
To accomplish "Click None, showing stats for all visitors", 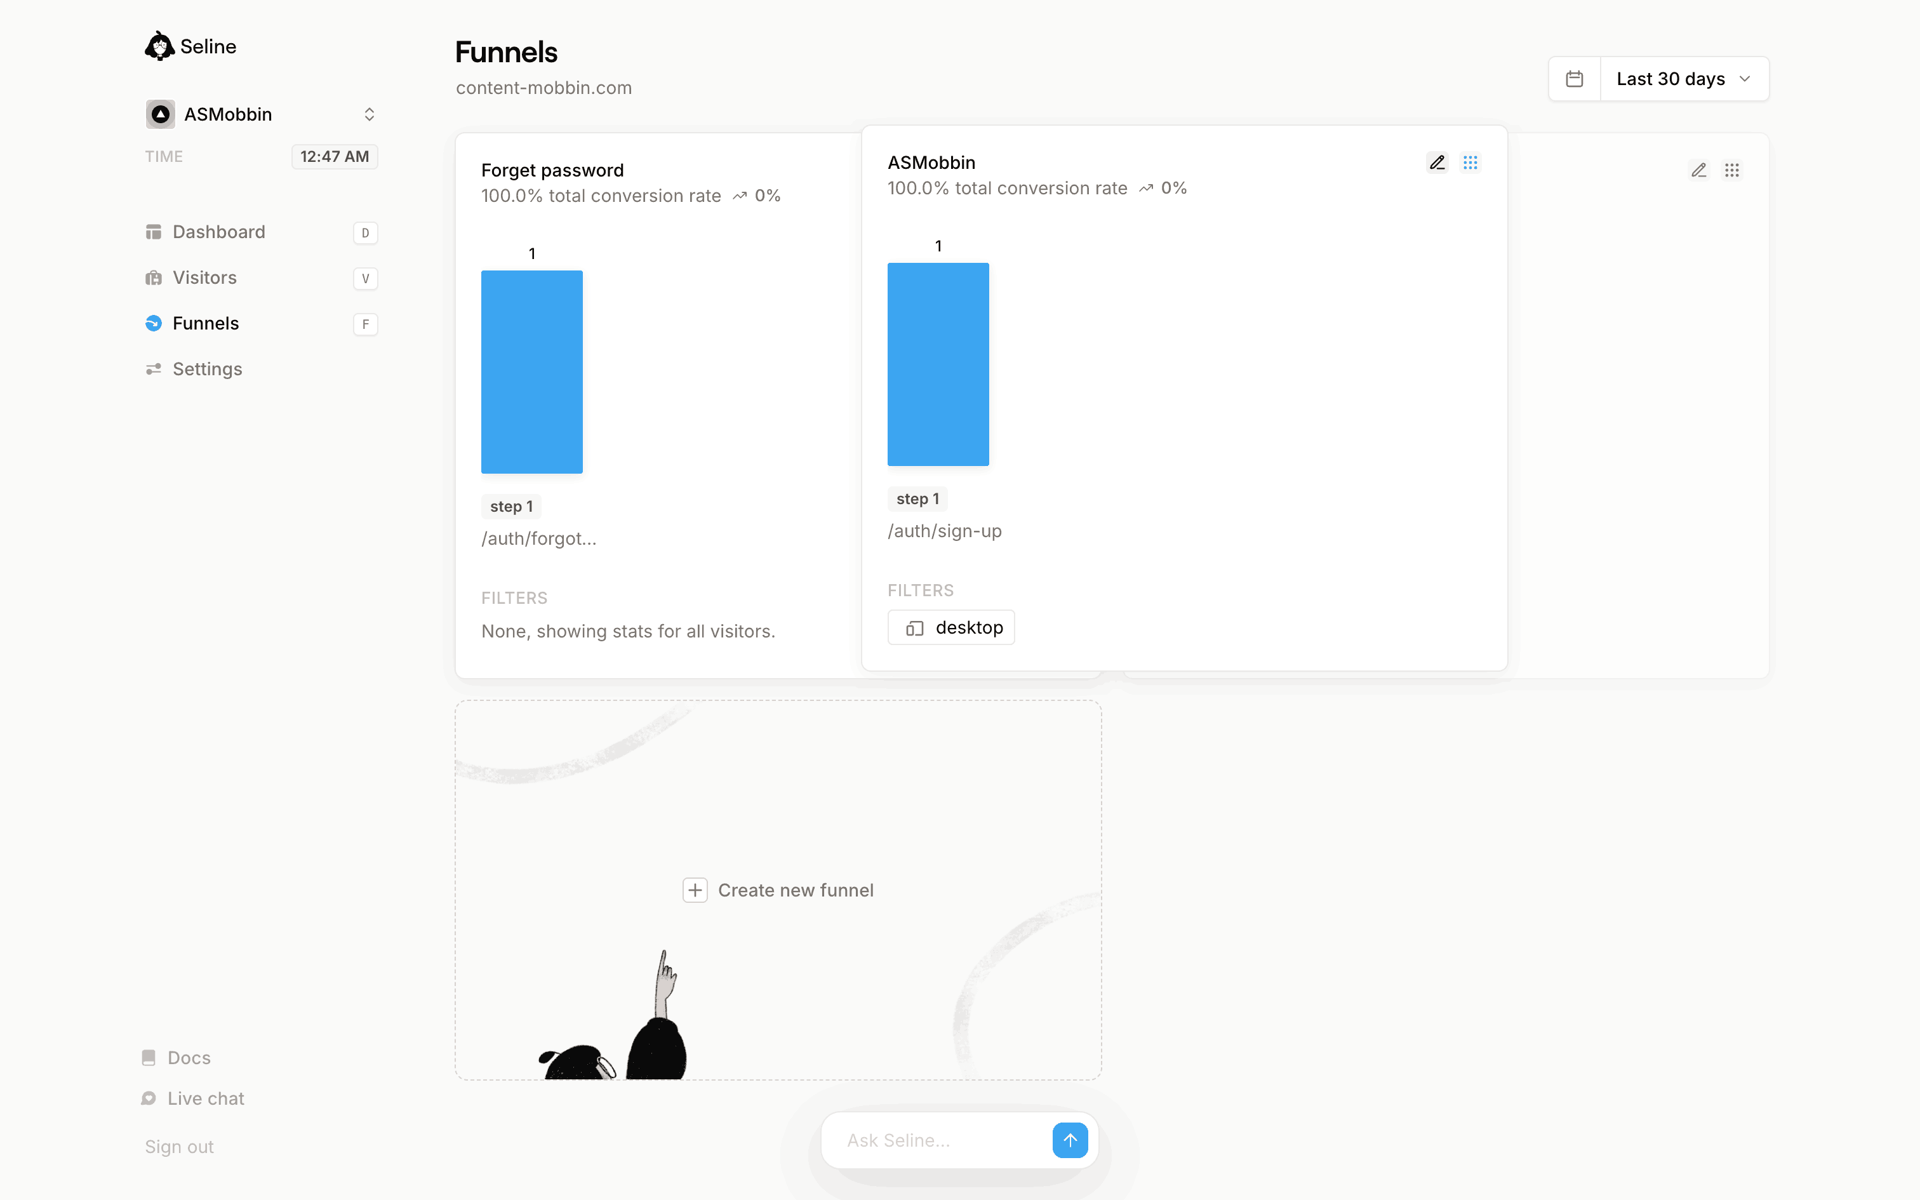I will click(628, 632).
